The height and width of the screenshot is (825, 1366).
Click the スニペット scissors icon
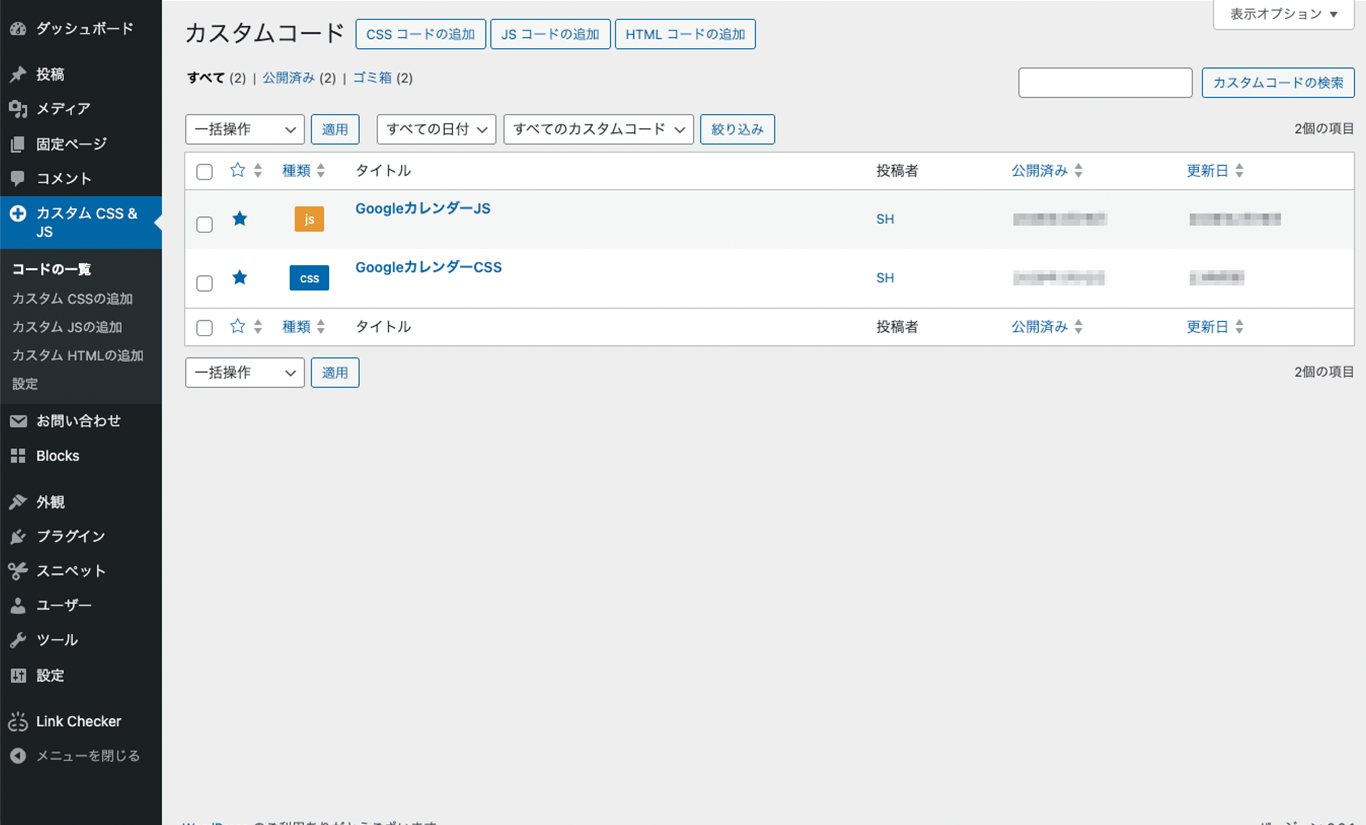18,571
